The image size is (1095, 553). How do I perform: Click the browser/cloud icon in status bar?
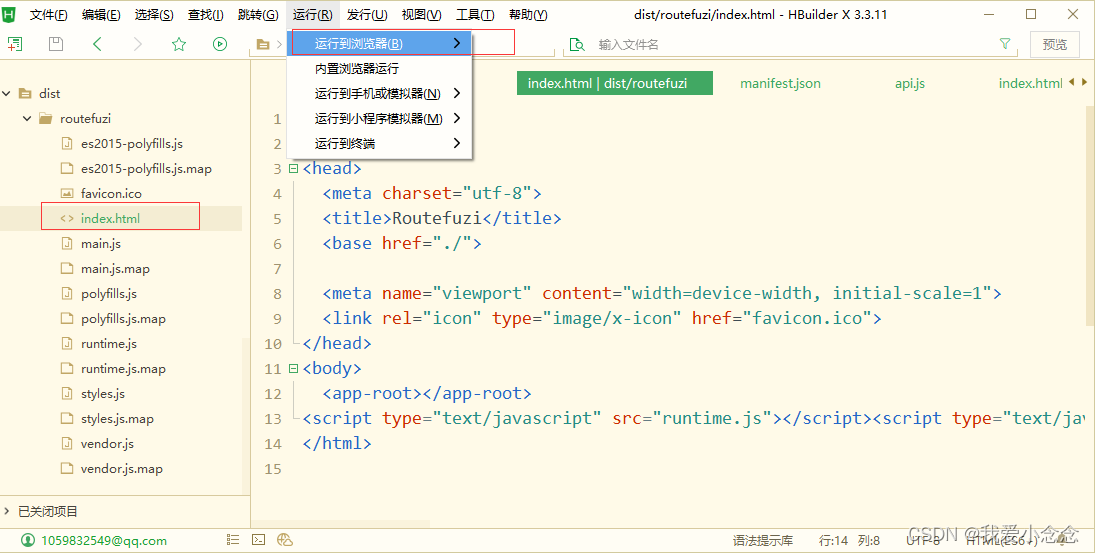(x=284, y=540)
